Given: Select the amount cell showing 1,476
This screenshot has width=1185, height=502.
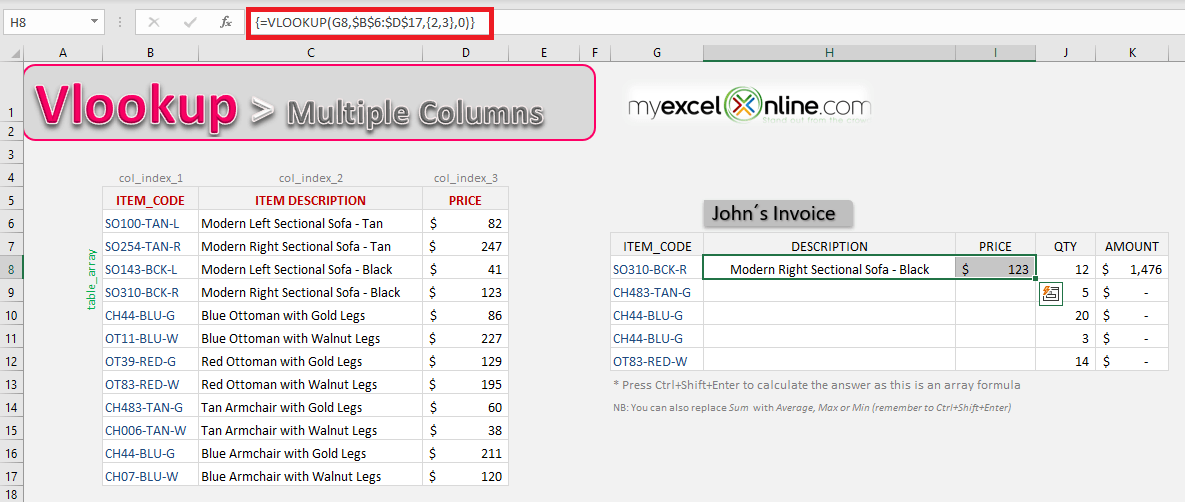Looking at the screenshot, I should point(1131,269).
